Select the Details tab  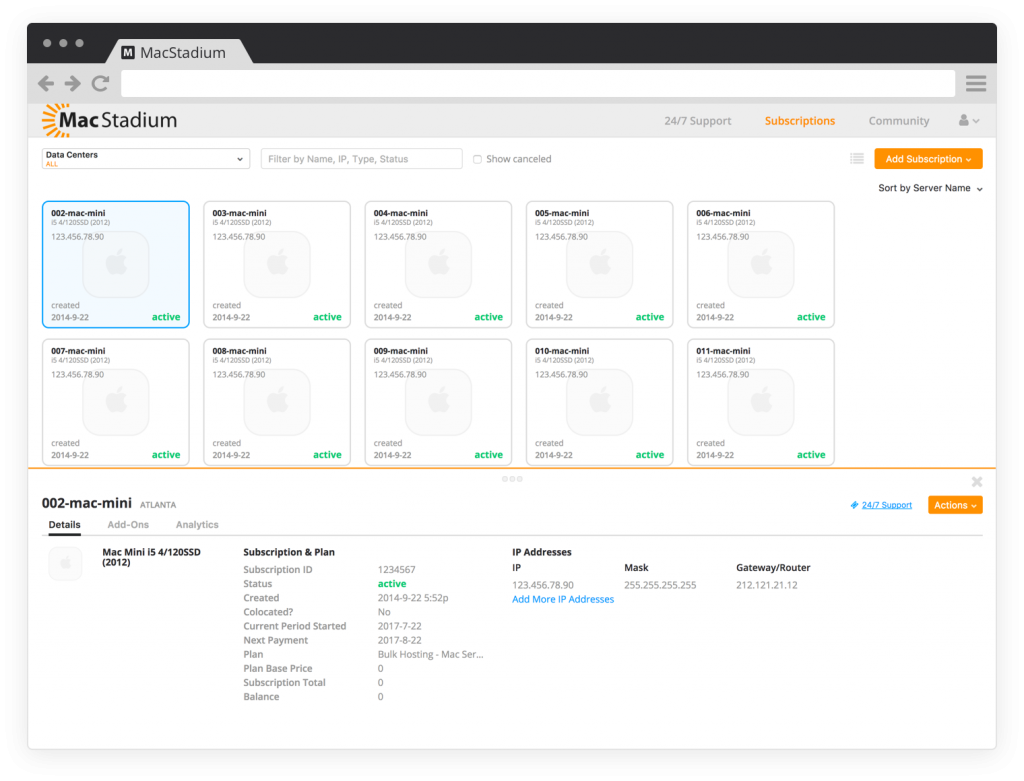(x=65, y=524)
